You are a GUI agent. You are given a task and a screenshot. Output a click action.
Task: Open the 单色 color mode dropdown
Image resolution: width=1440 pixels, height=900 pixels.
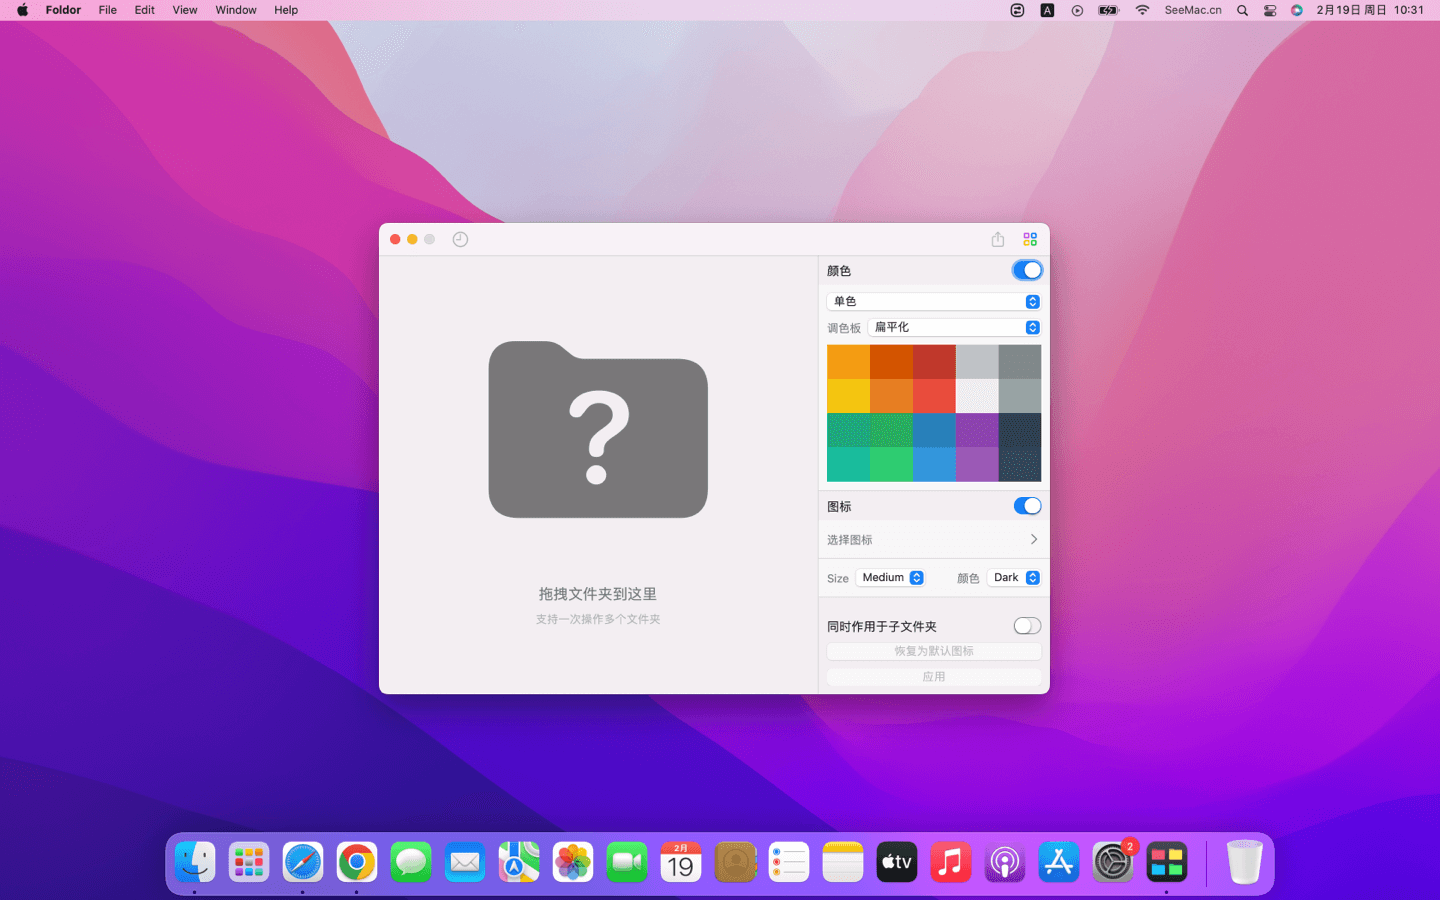tap(933, 301)
